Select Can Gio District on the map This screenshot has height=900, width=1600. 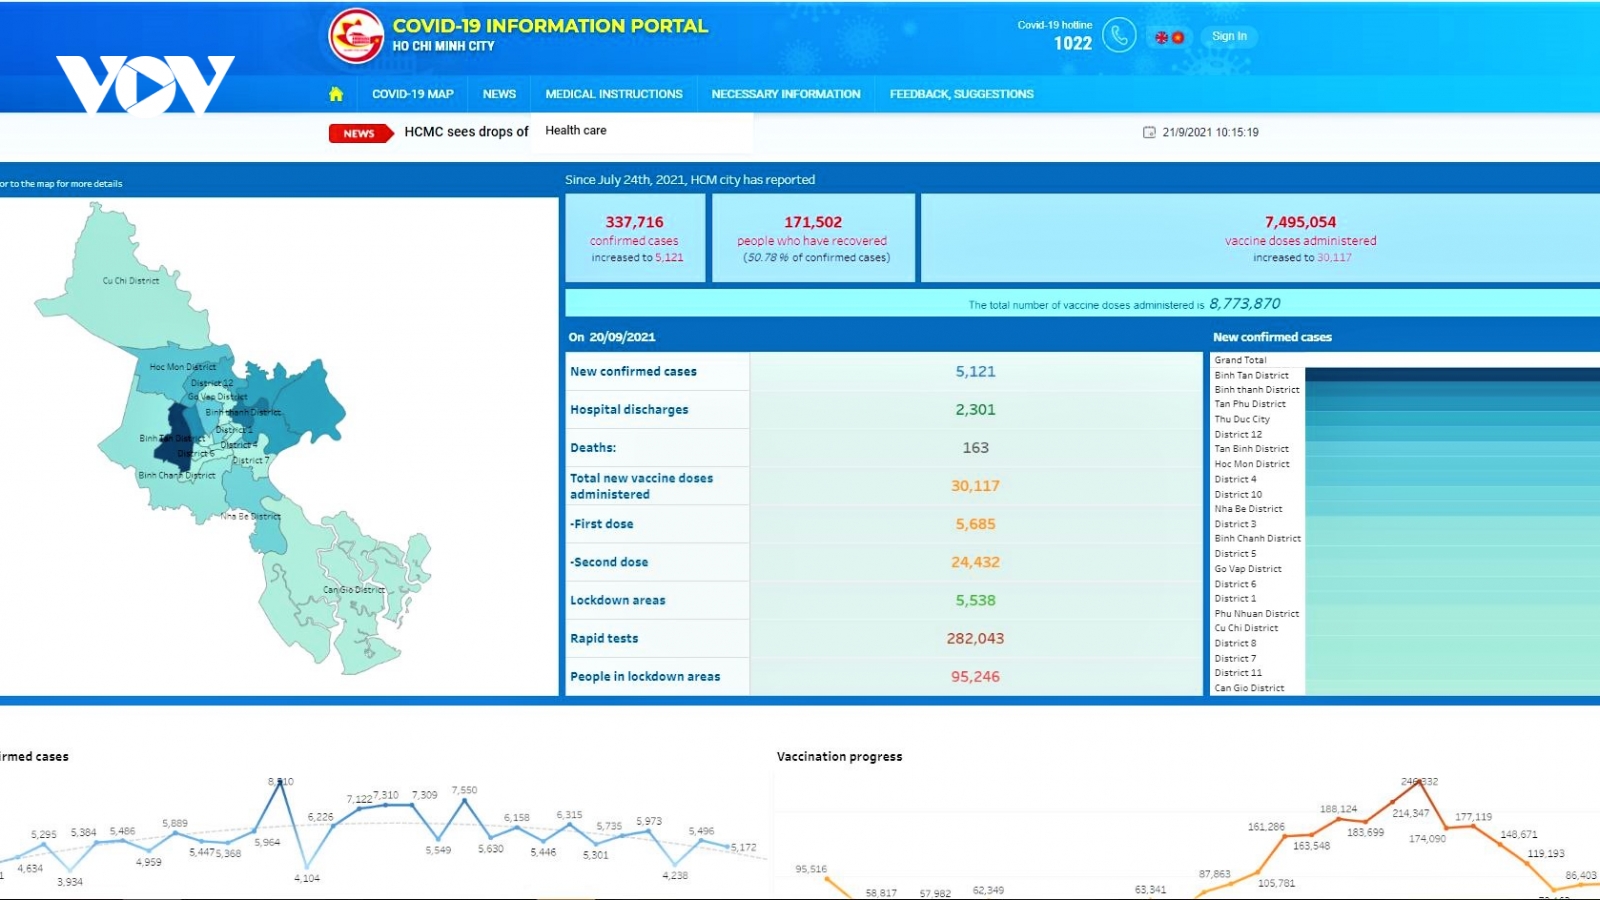click(x=354, y=590)
